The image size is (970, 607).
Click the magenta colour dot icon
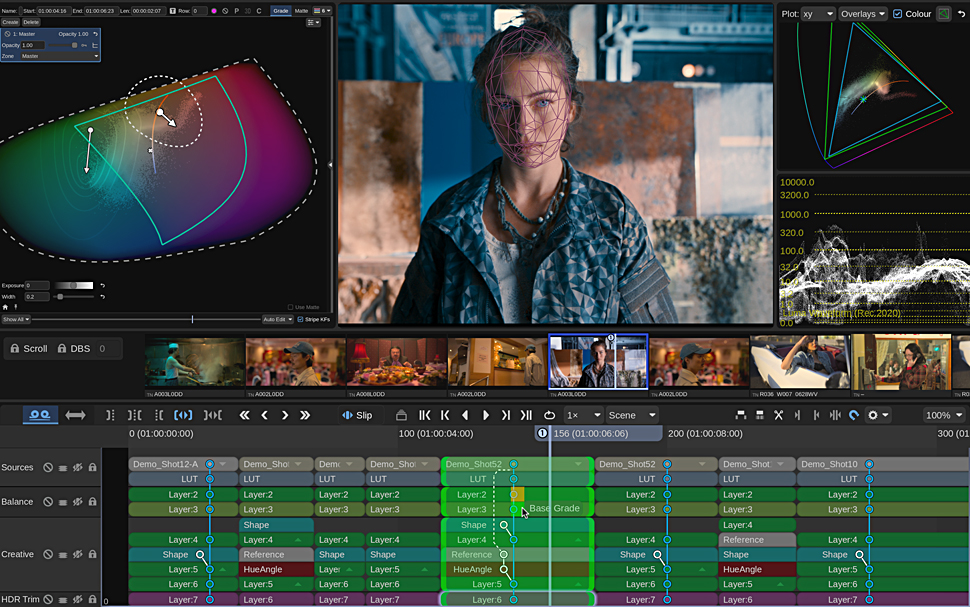[x=213, y=11]
